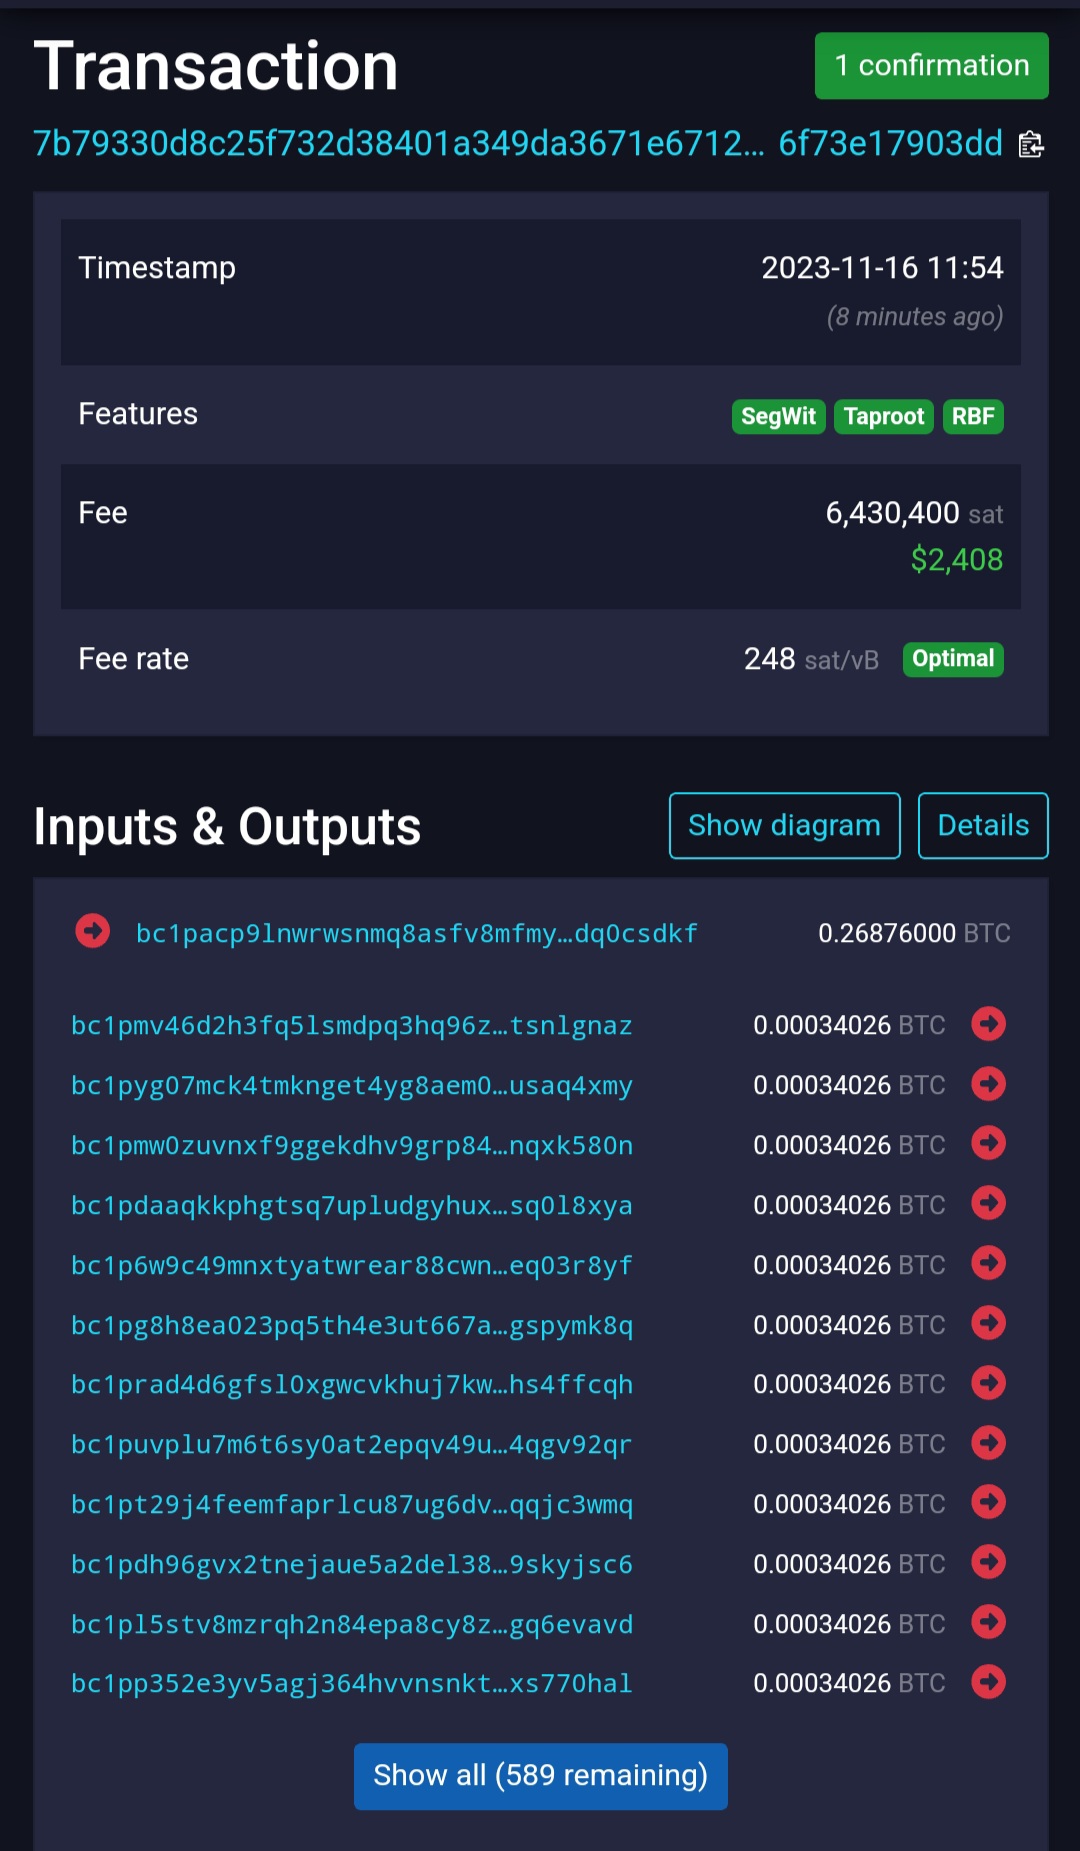This screenshot has height=1851, width=1080.
Task: Copy the transaction ID with clipboard icon
Action: point(1031,145)
